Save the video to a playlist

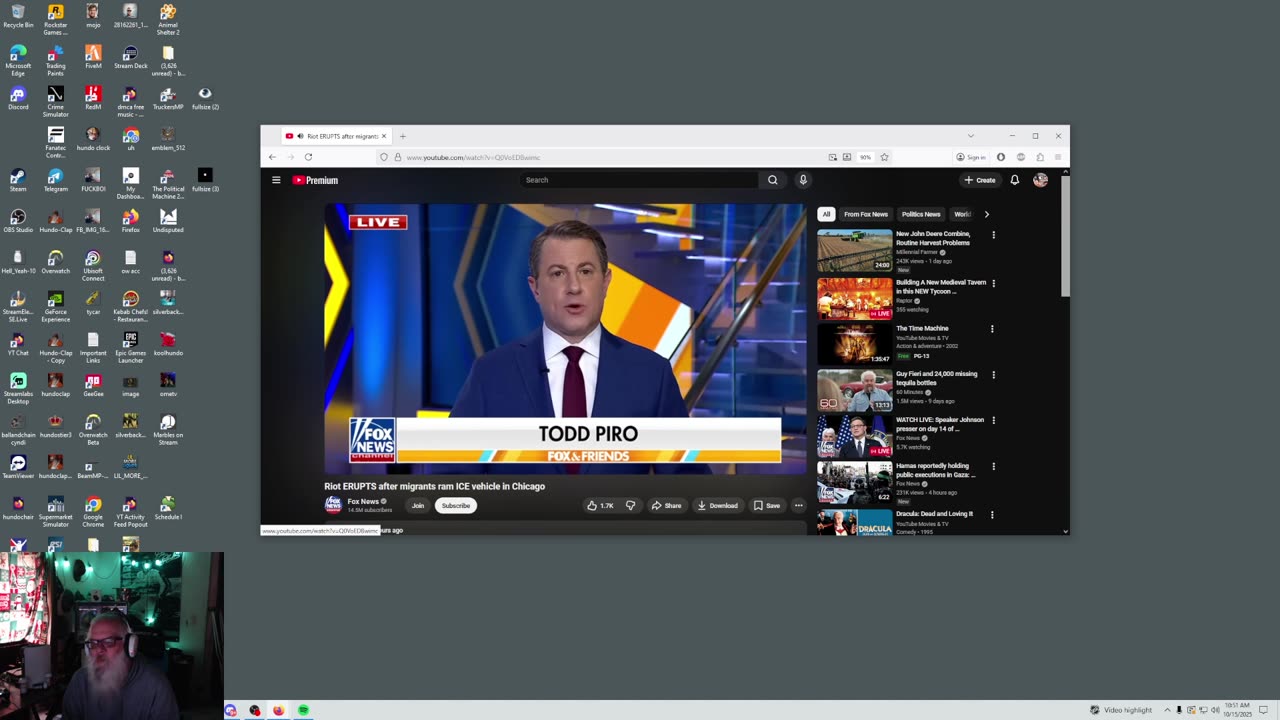pyautogui.click(x=767, y=505)
